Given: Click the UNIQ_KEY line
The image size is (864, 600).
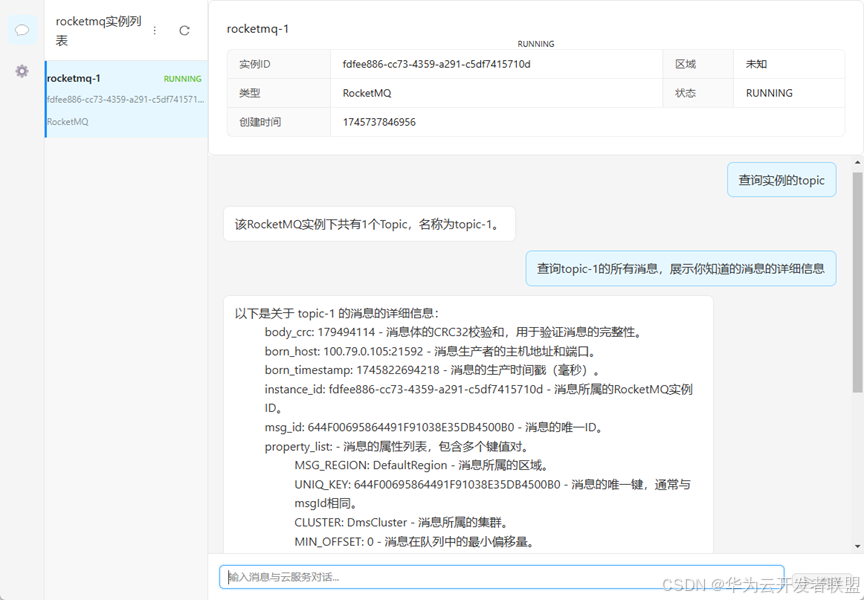Looking at the screenshot, I should 492,494.
